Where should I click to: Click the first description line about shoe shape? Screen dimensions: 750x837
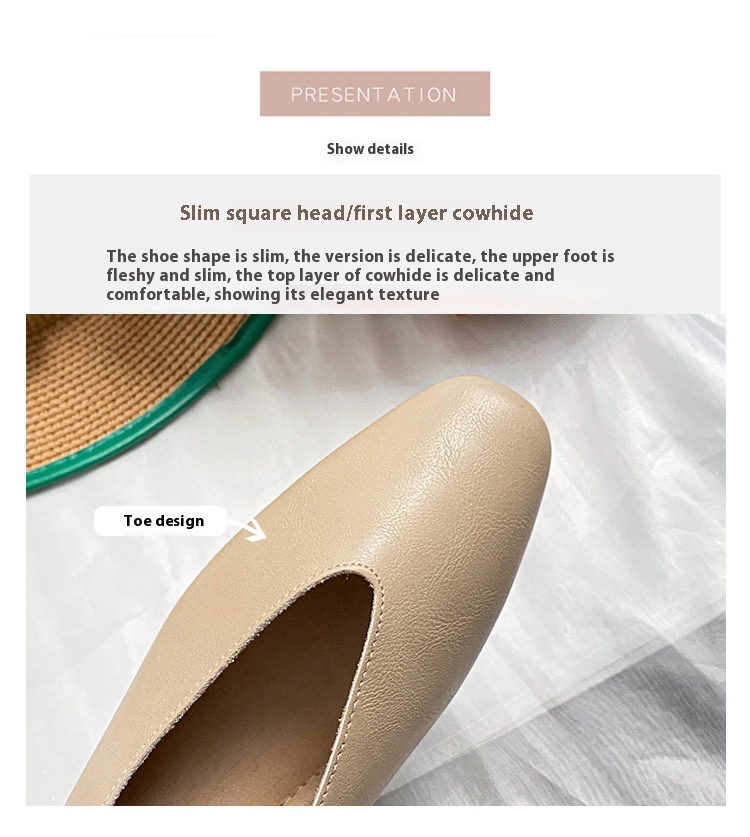click(x=360, y=256)
